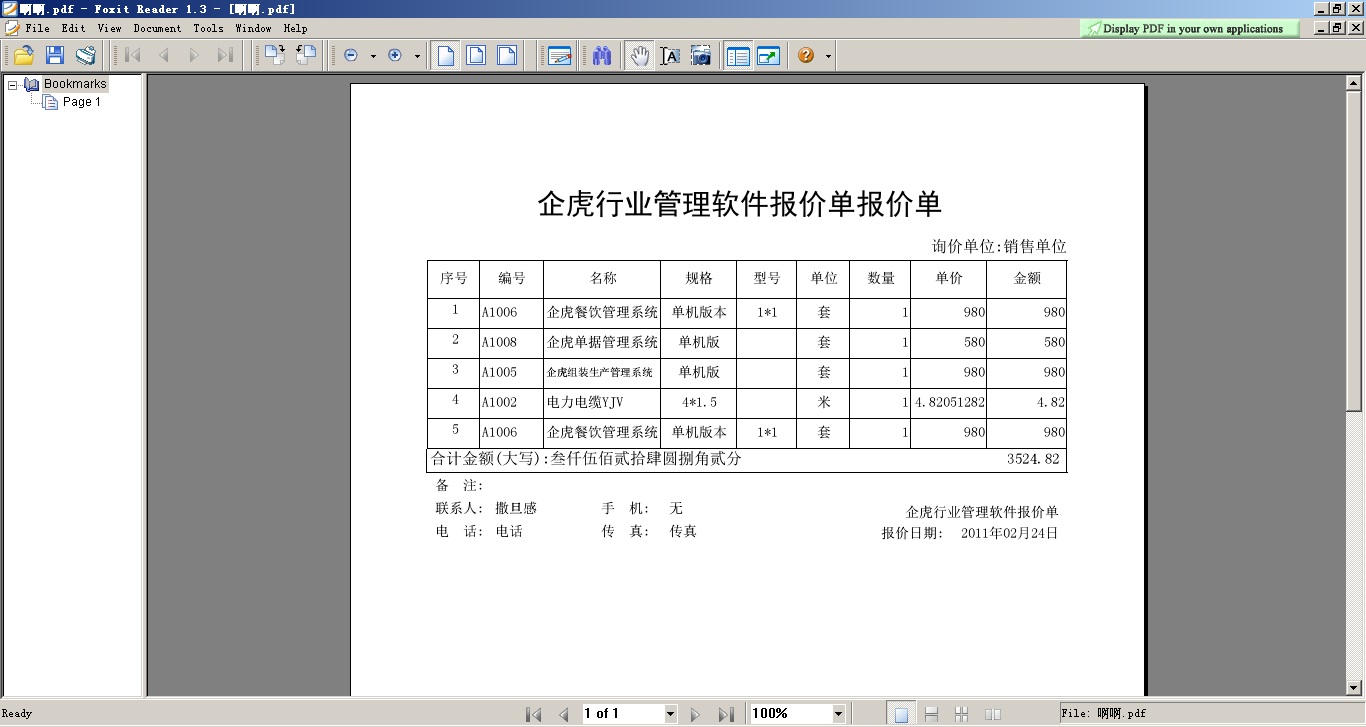Open the Help icon dropdown arrow
The height and width of the screenshot is (727, 1366).
click(x=829, y=57)
